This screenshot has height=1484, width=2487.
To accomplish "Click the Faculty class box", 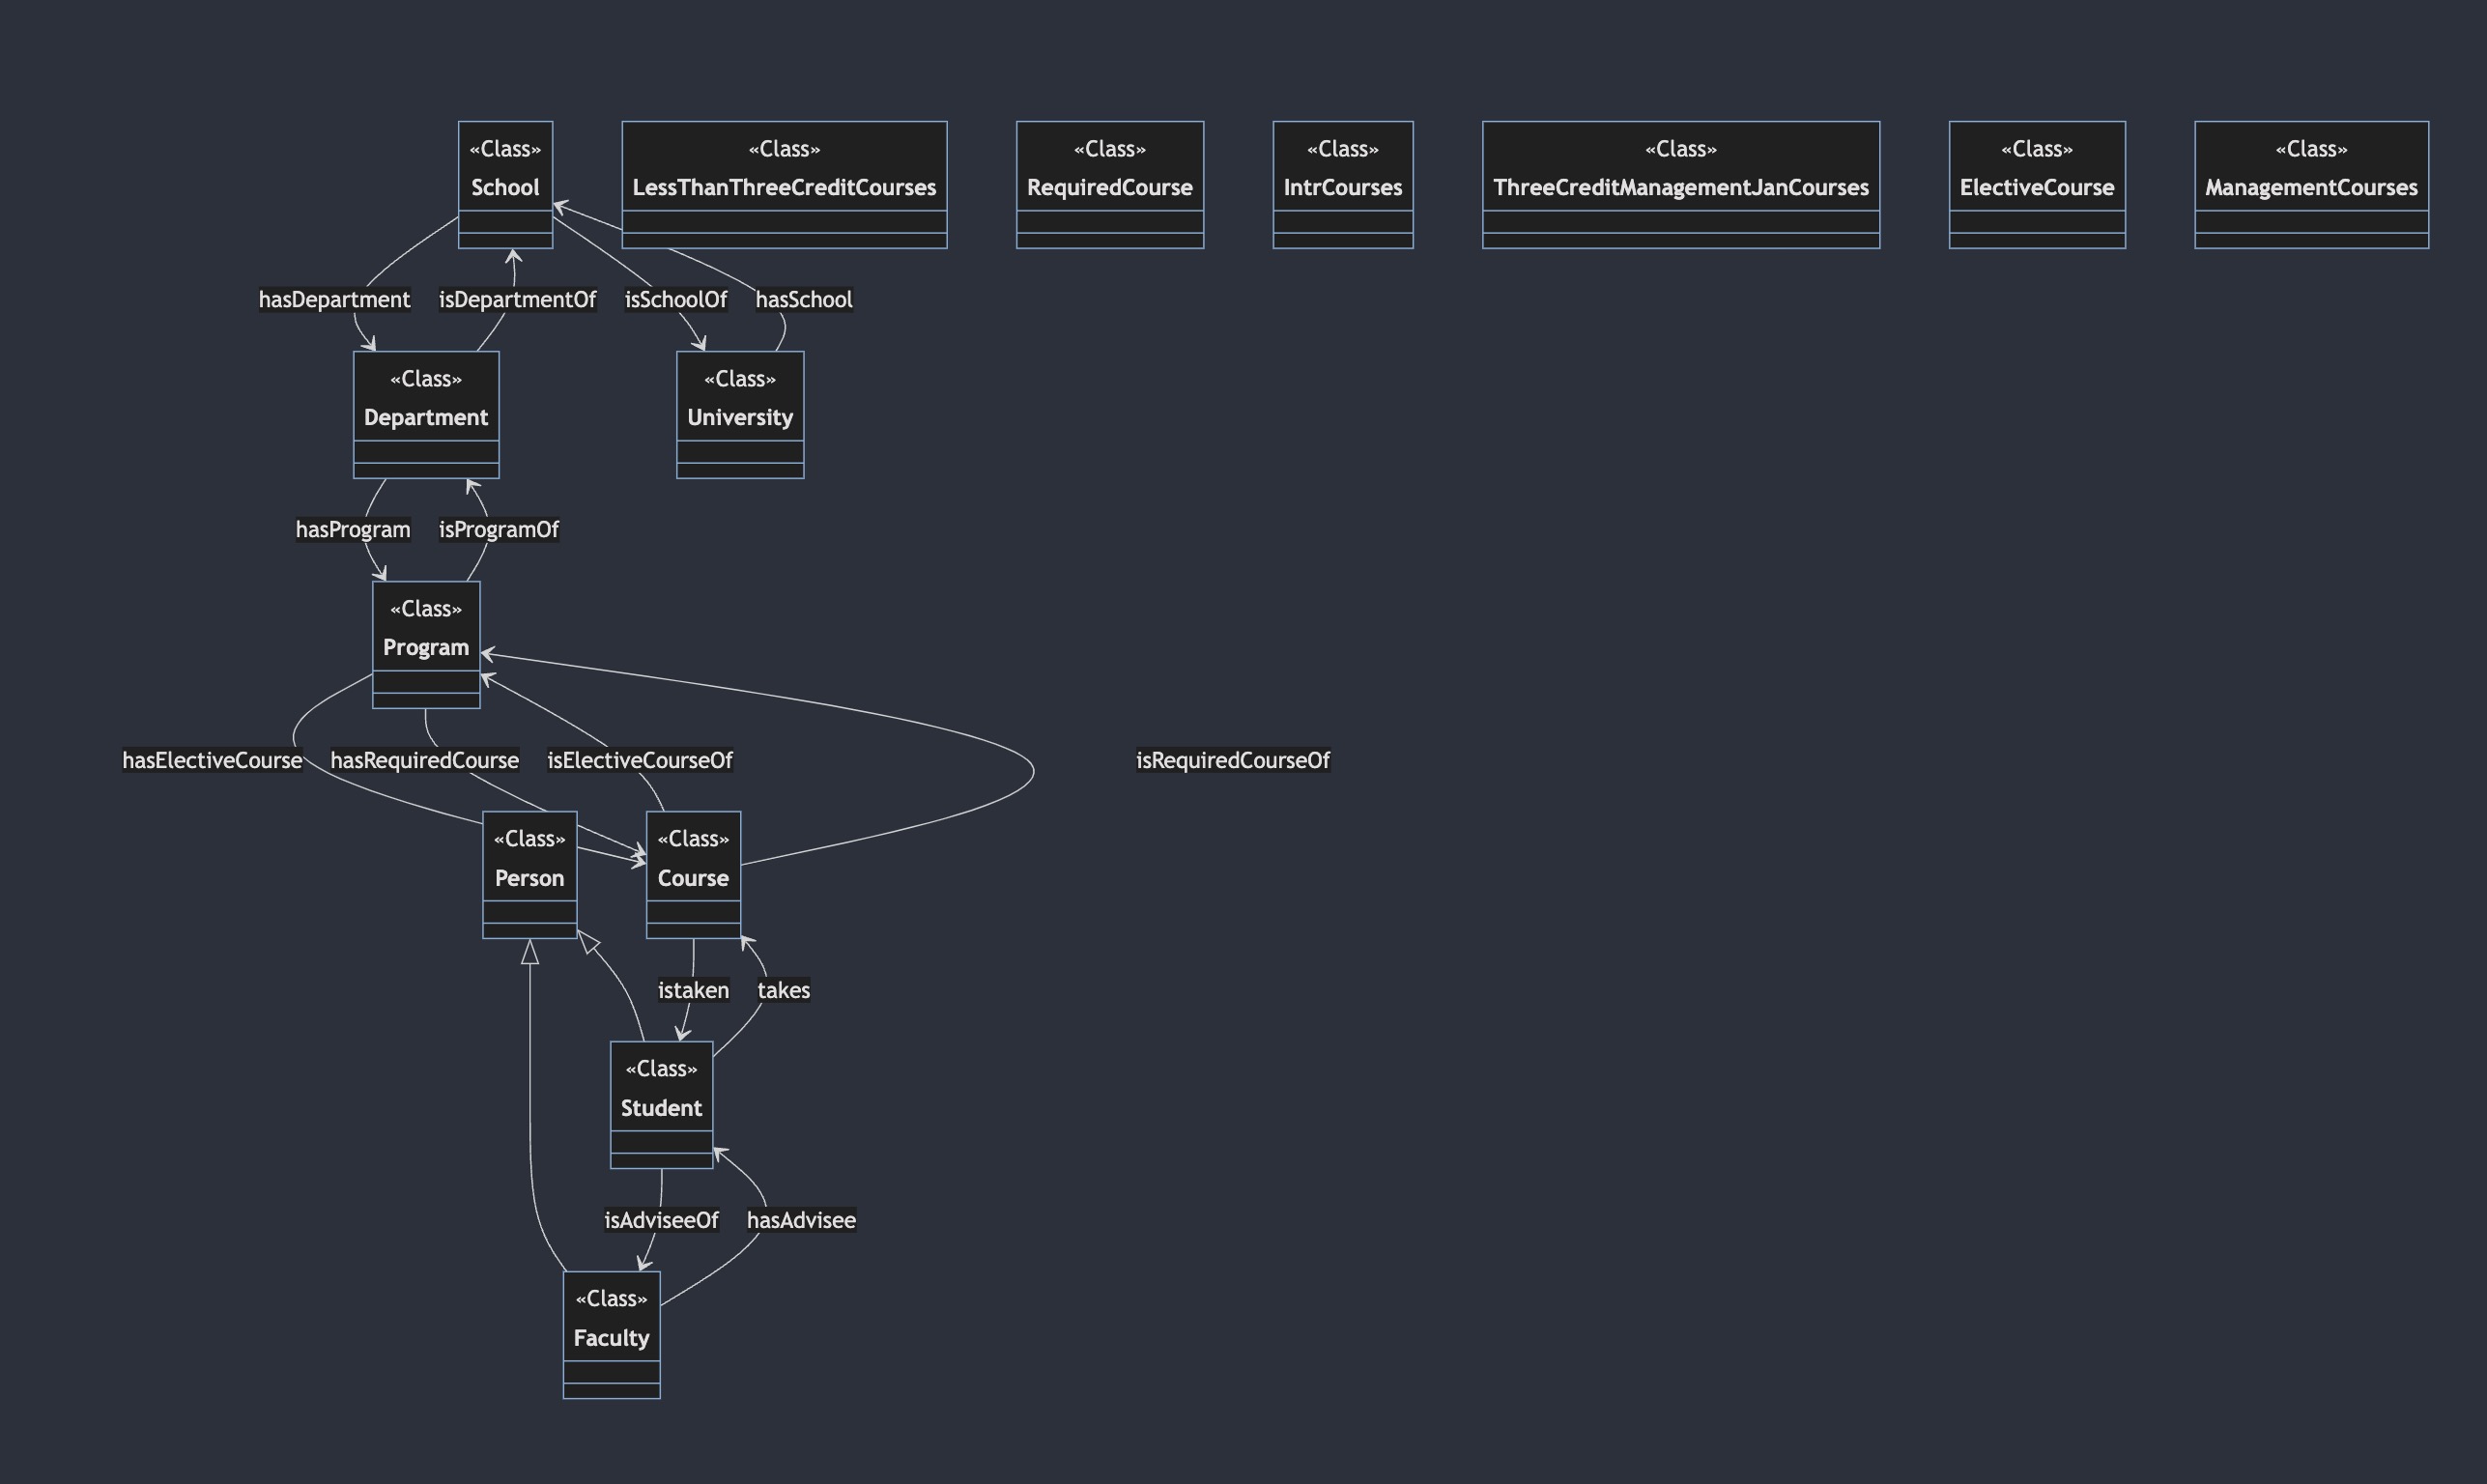I will coord(611,1335).
